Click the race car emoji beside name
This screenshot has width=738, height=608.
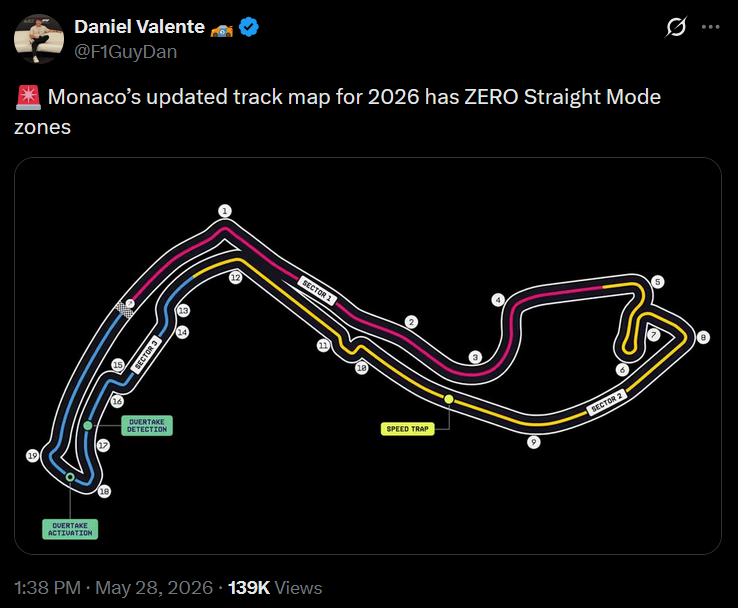coord(222,29)
